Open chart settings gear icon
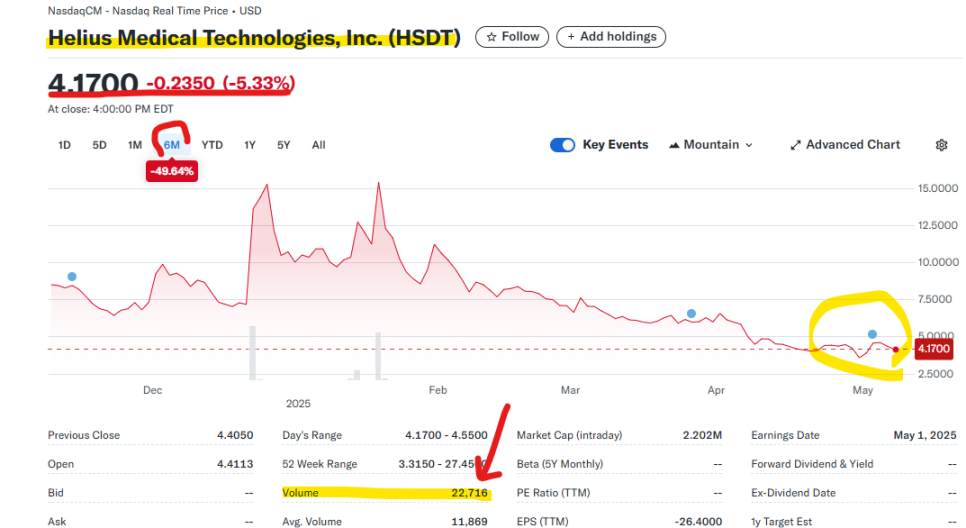The width and height of the screenshot is (966, 528). point(941,145)
